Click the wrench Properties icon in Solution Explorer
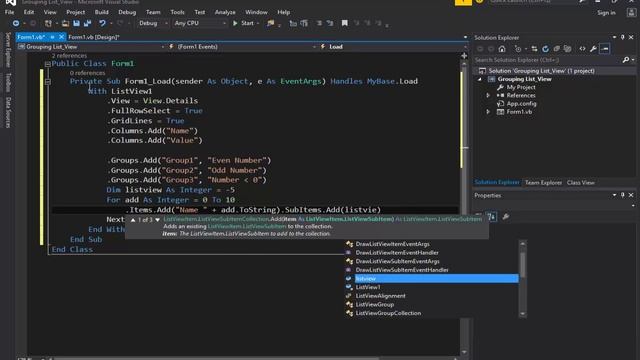Image resolution: width=640 pixels, height=360 pixels. tap(593, 49)
